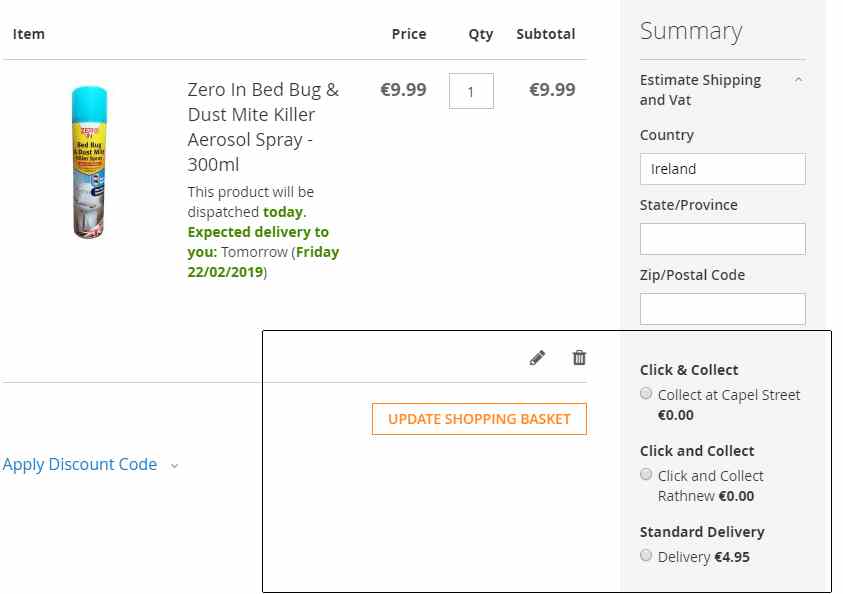
Task: Open the Country dropdown showing Ireland
Action: [x=723, y=169]
